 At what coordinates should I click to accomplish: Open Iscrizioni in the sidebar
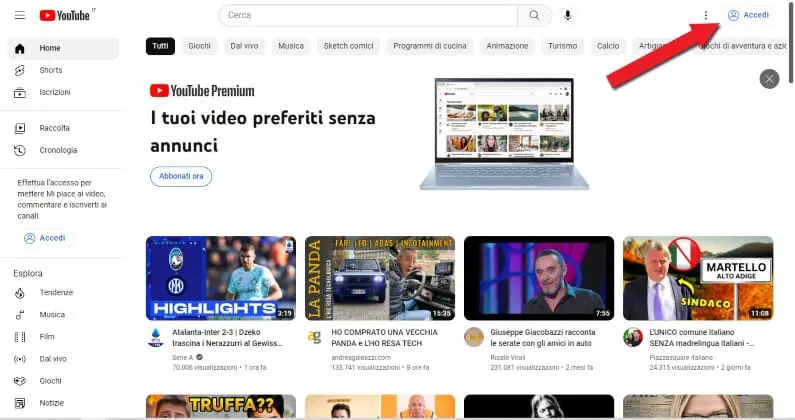(63, 92)
